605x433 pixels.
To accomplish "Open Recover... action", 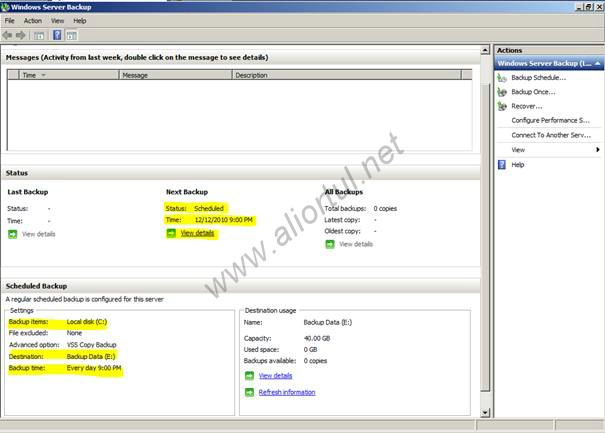I will [527, 106].
